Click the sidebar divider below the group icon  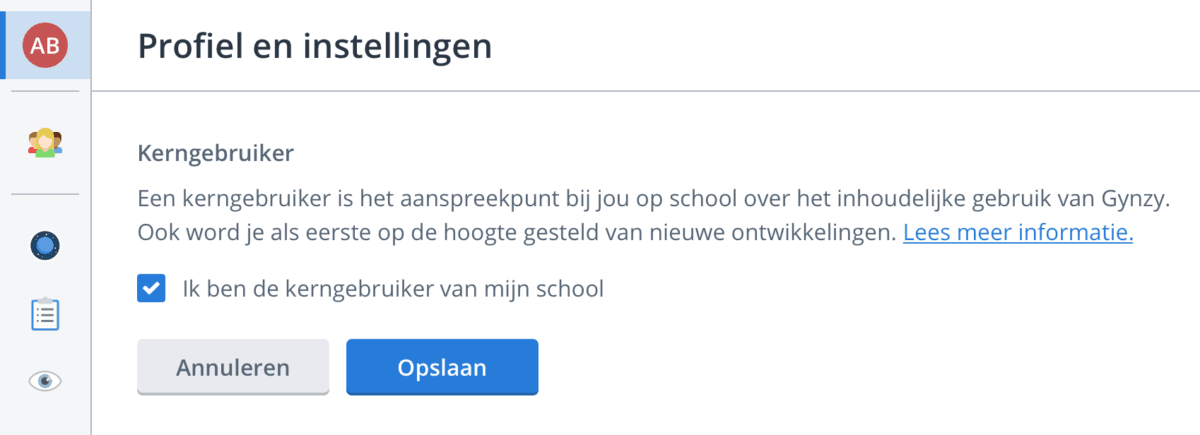(45, 194)
